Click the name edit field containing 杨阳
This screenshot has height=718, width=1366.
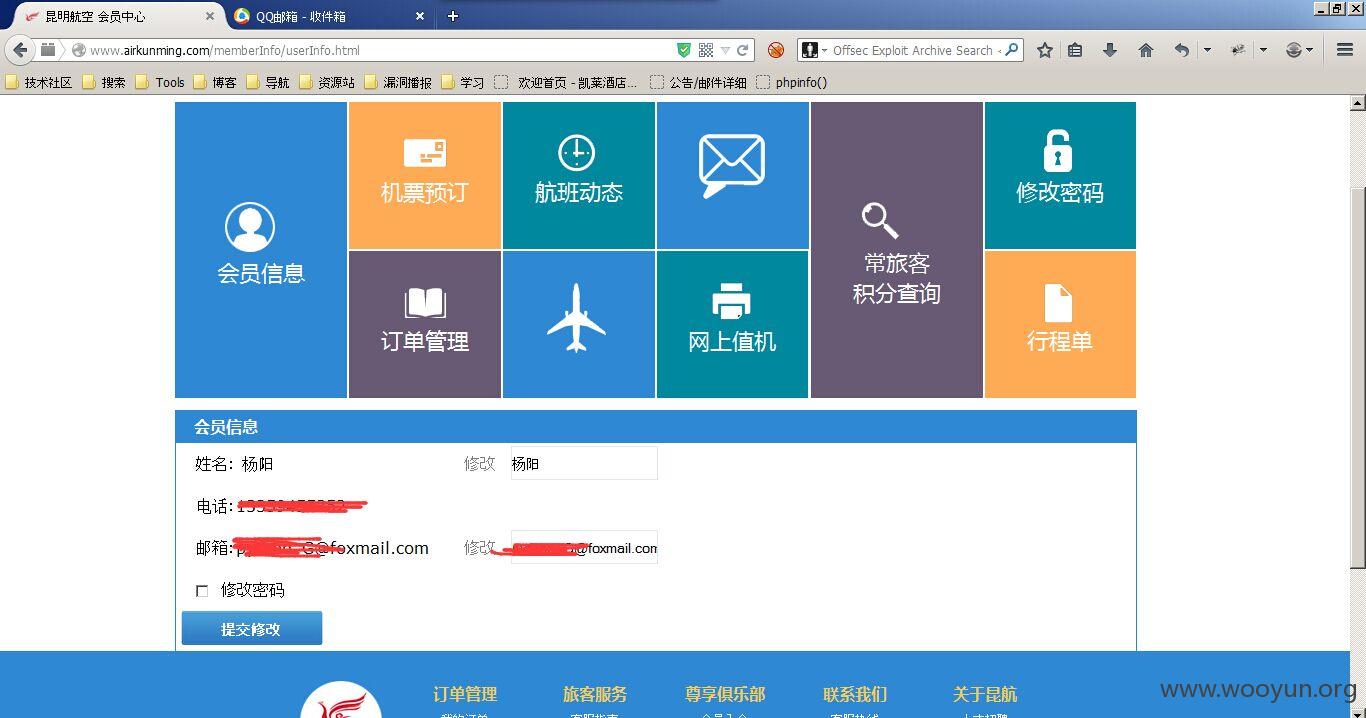point(584,464)
